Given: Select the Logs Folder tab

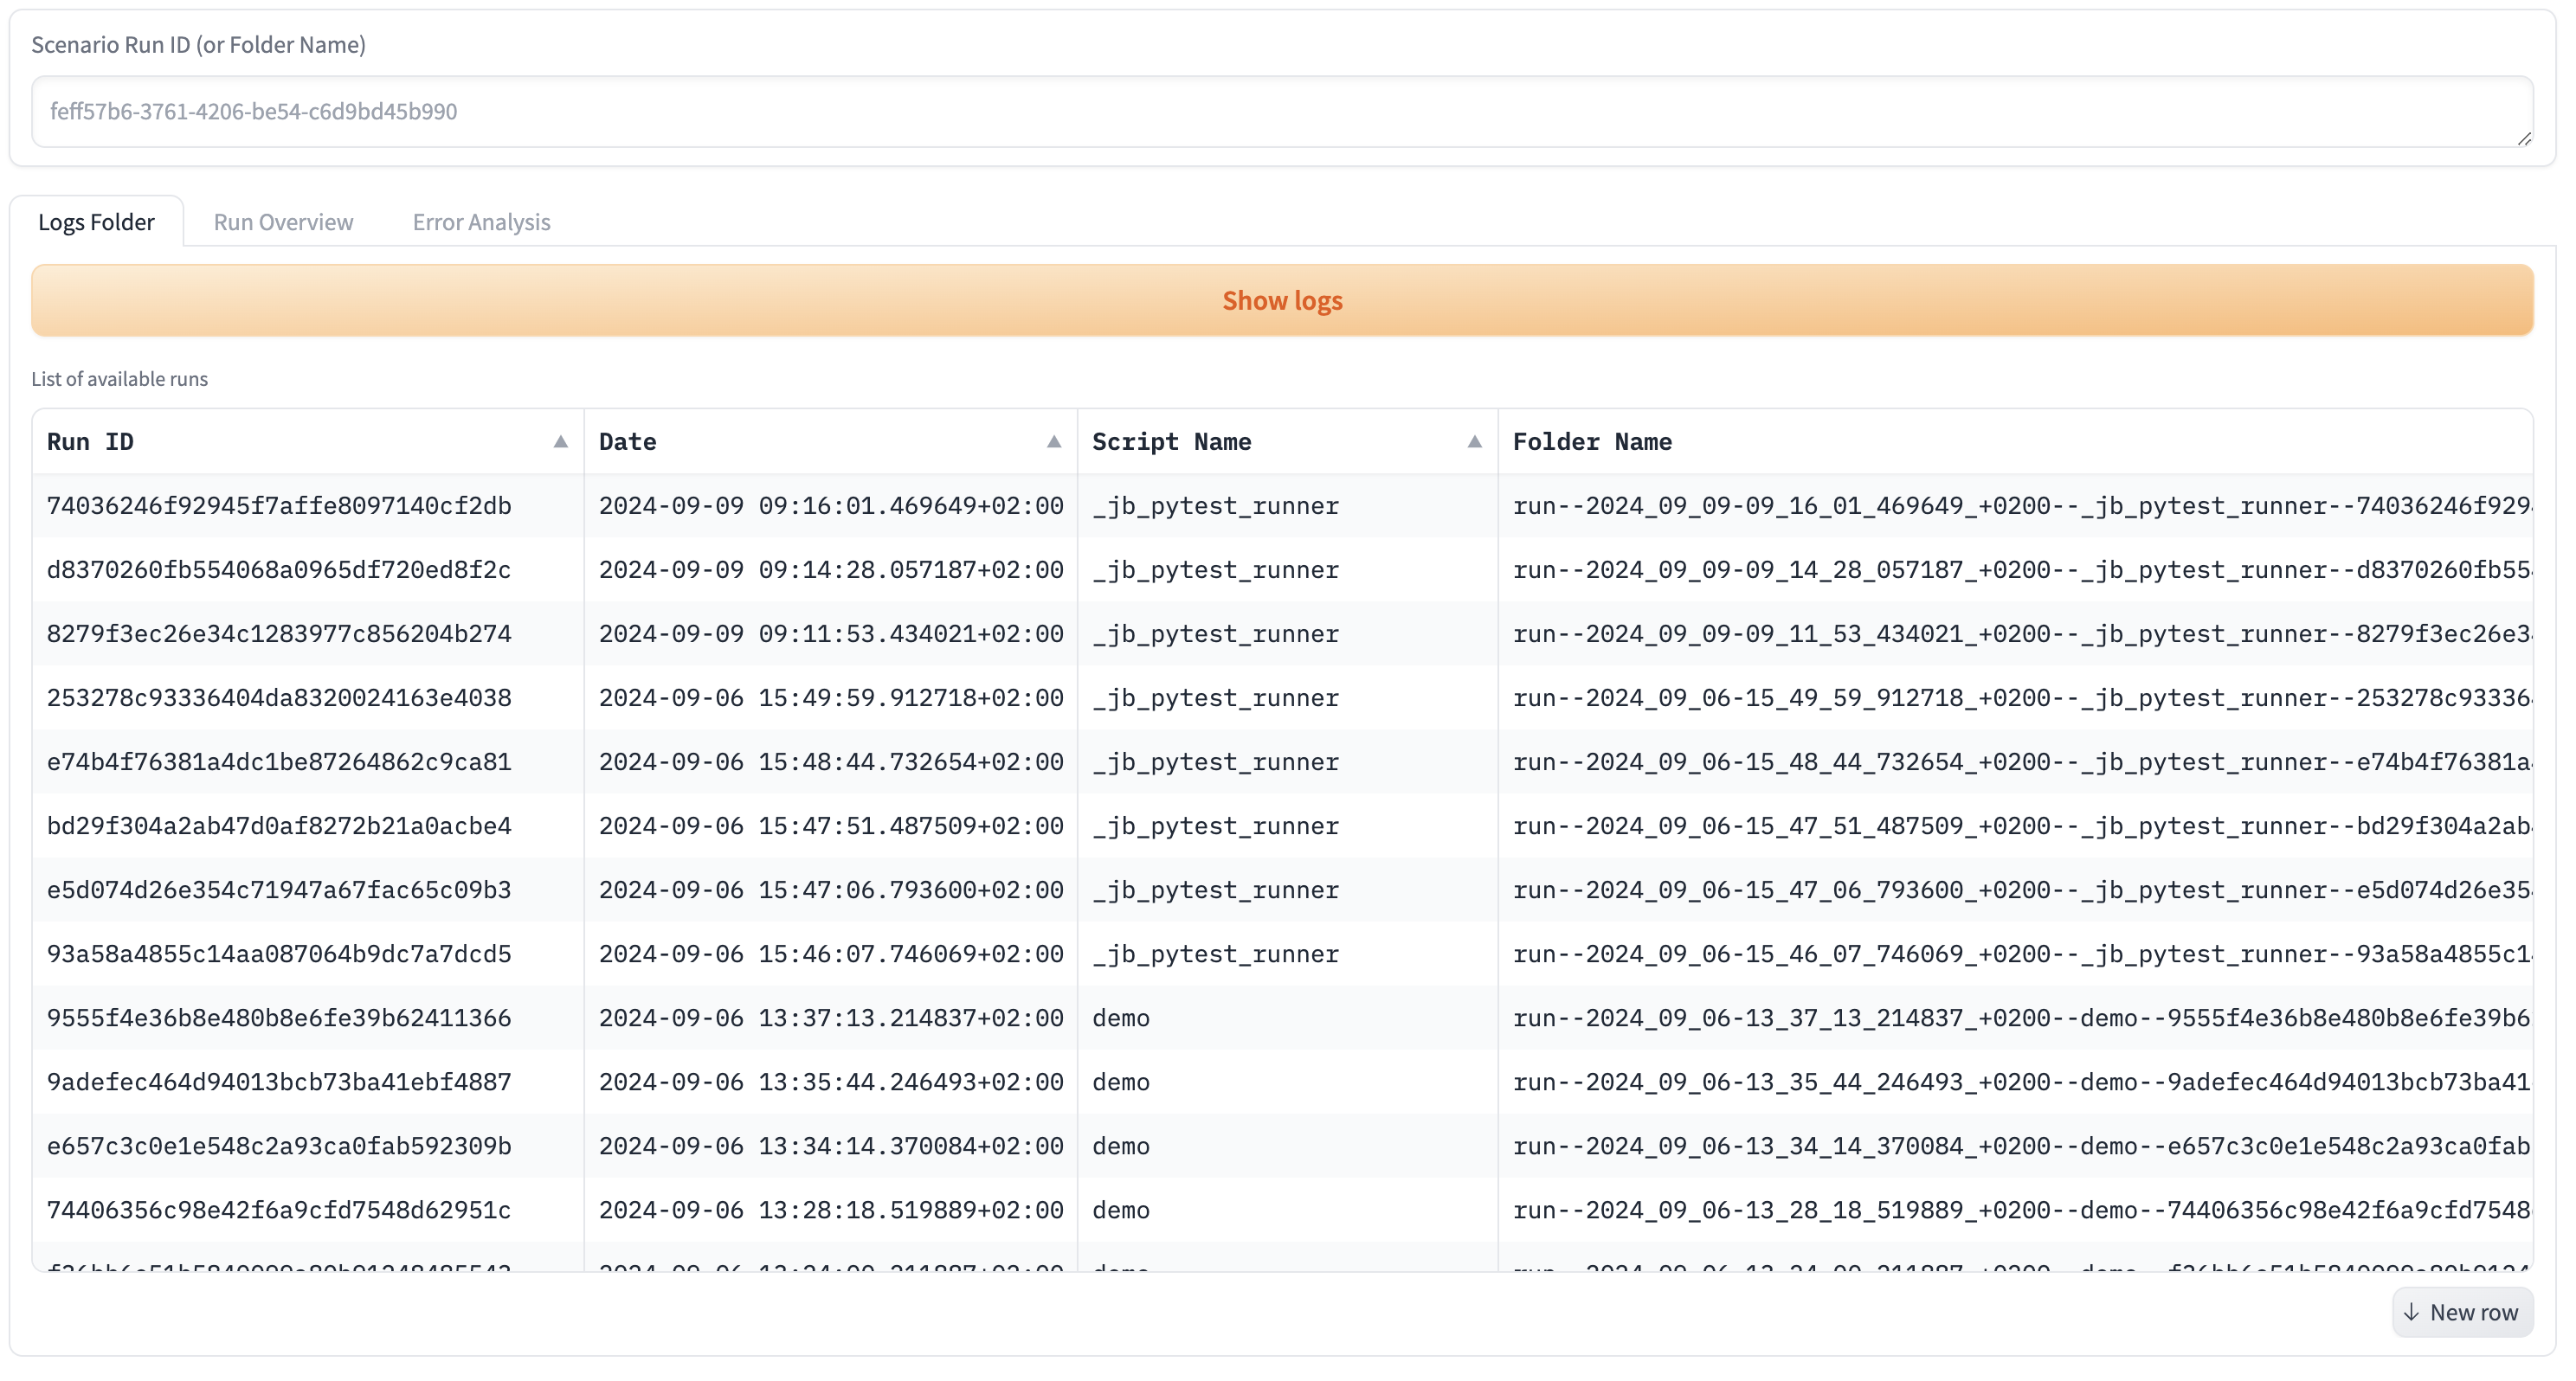Looking at the screenshot, I should point(96,222).
